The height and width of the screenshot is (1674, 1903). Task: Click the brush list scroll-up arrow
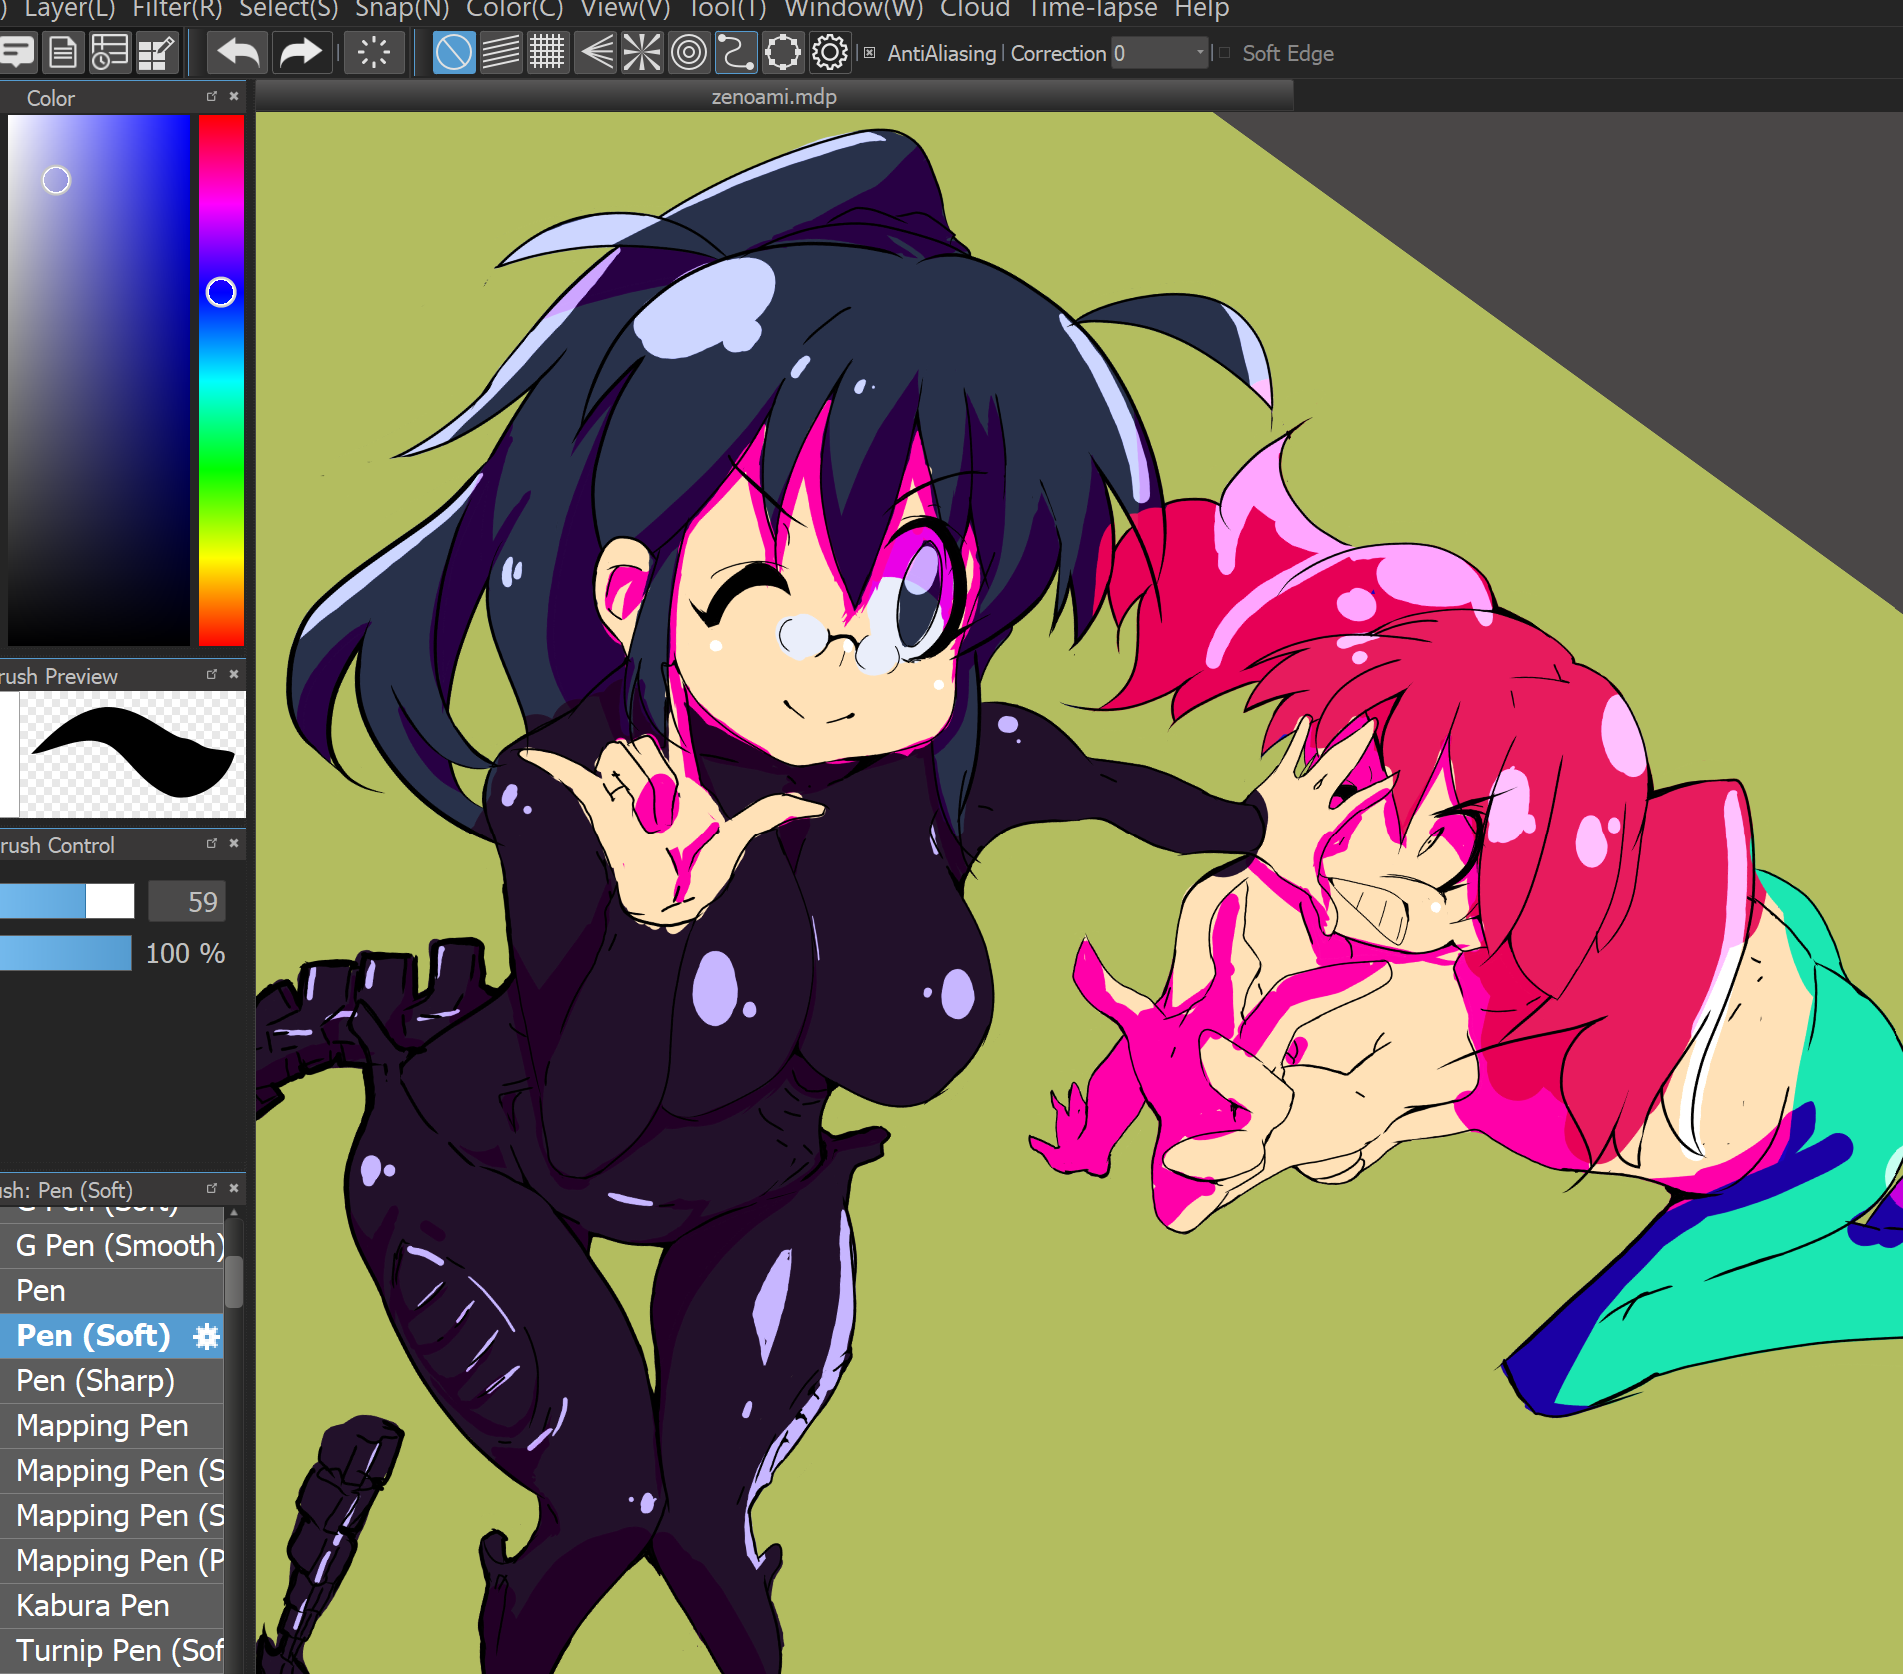[234, 1212]
